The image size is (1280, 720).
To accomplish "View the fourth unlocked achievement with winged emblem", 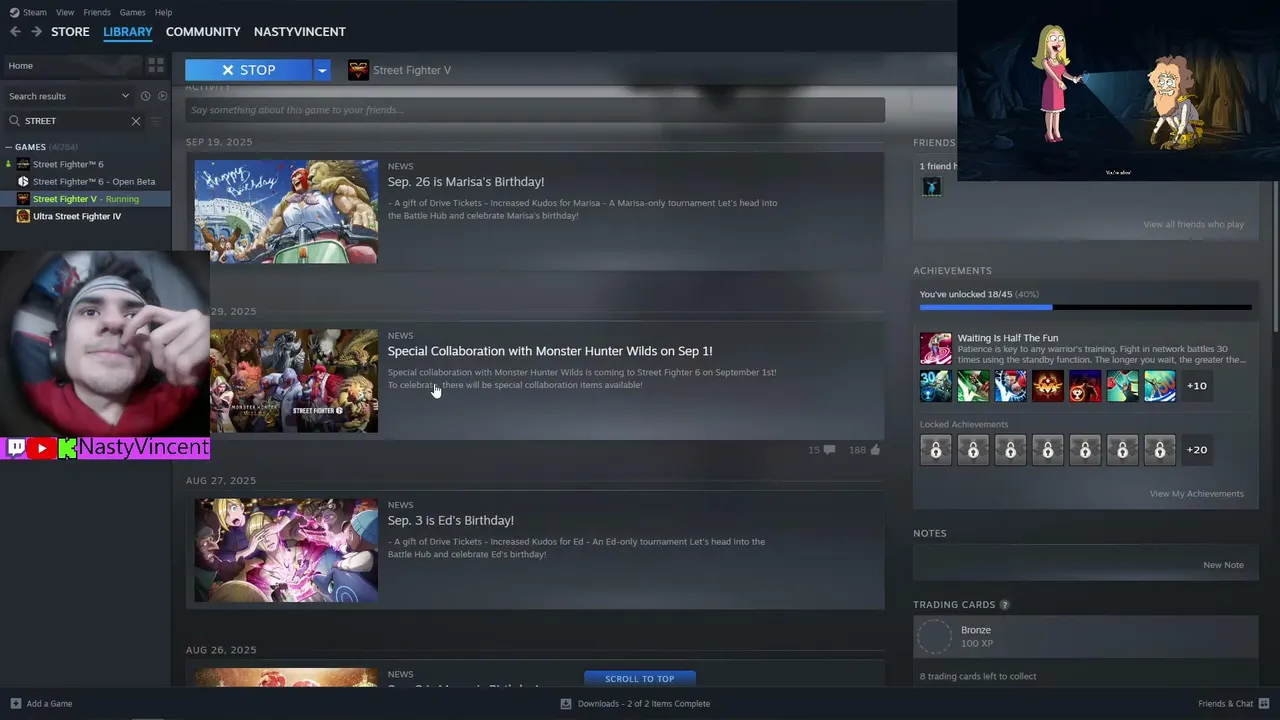I will 1048,386.
